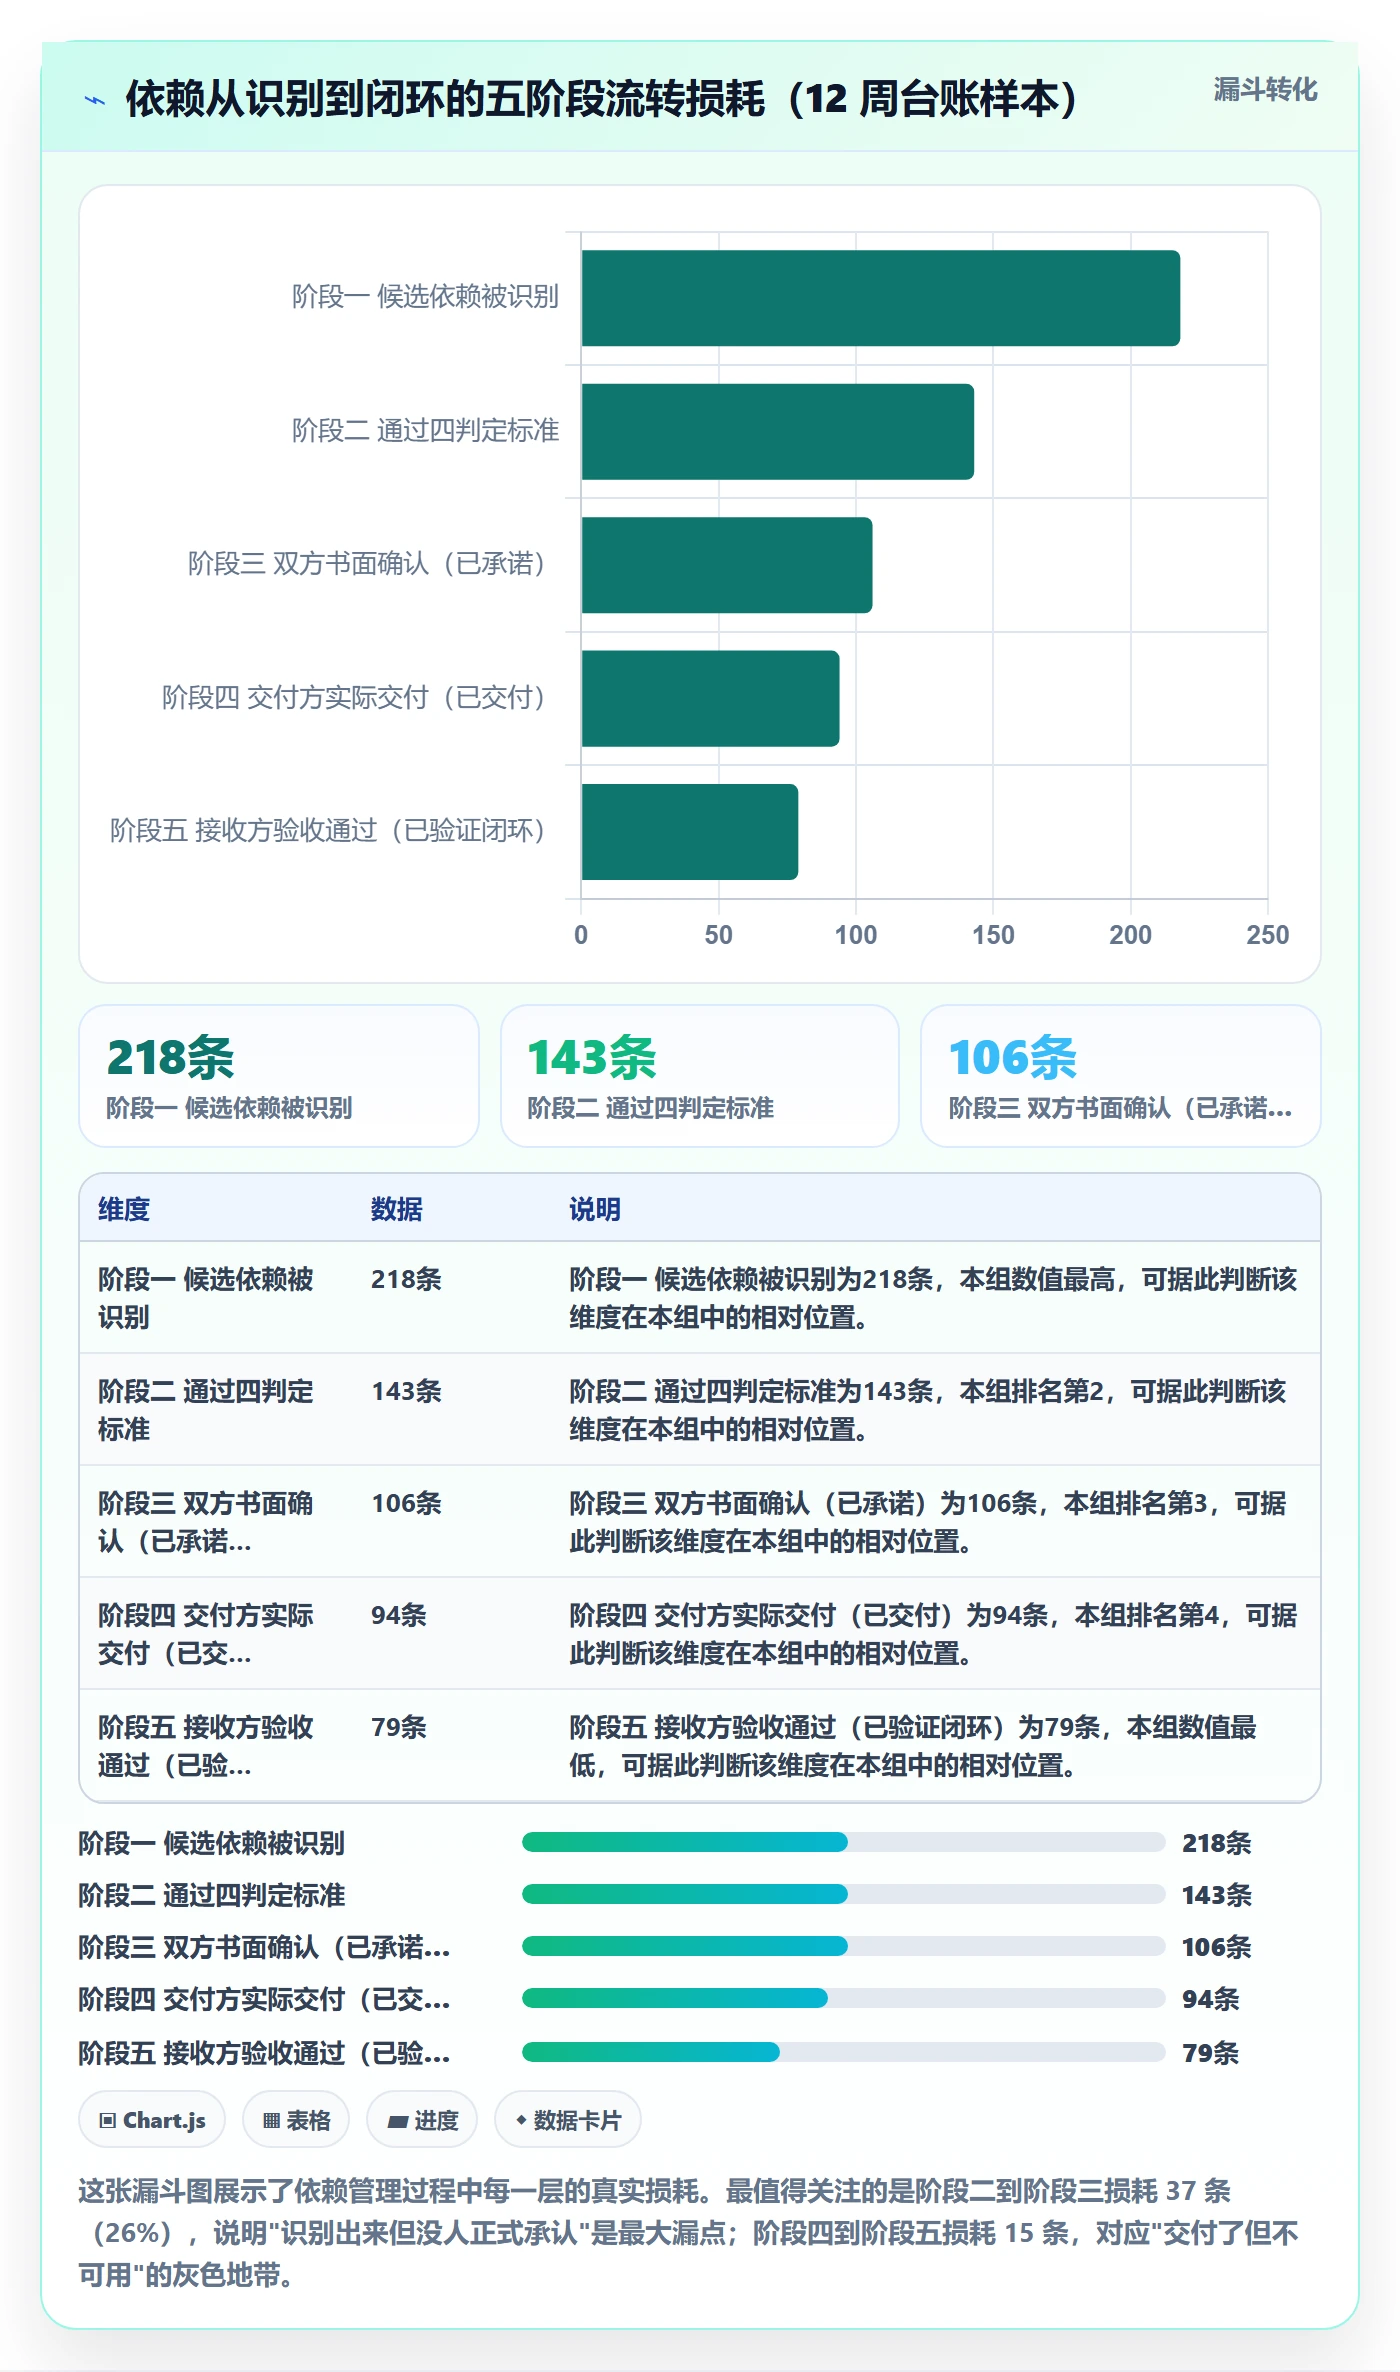Click the 阶段一 候选依赖被识别 chart bar
This screenshot has height=2372, width=1400.
pyautogui.click(x=880, y=298)
